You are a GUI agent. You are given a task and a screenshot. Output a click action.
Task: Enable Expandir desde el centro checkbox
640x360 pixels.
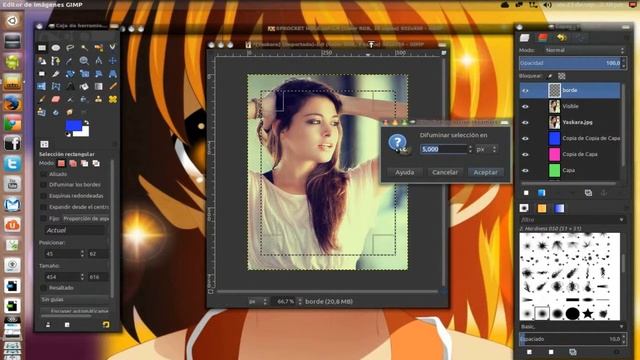click(x=43, y=207)
